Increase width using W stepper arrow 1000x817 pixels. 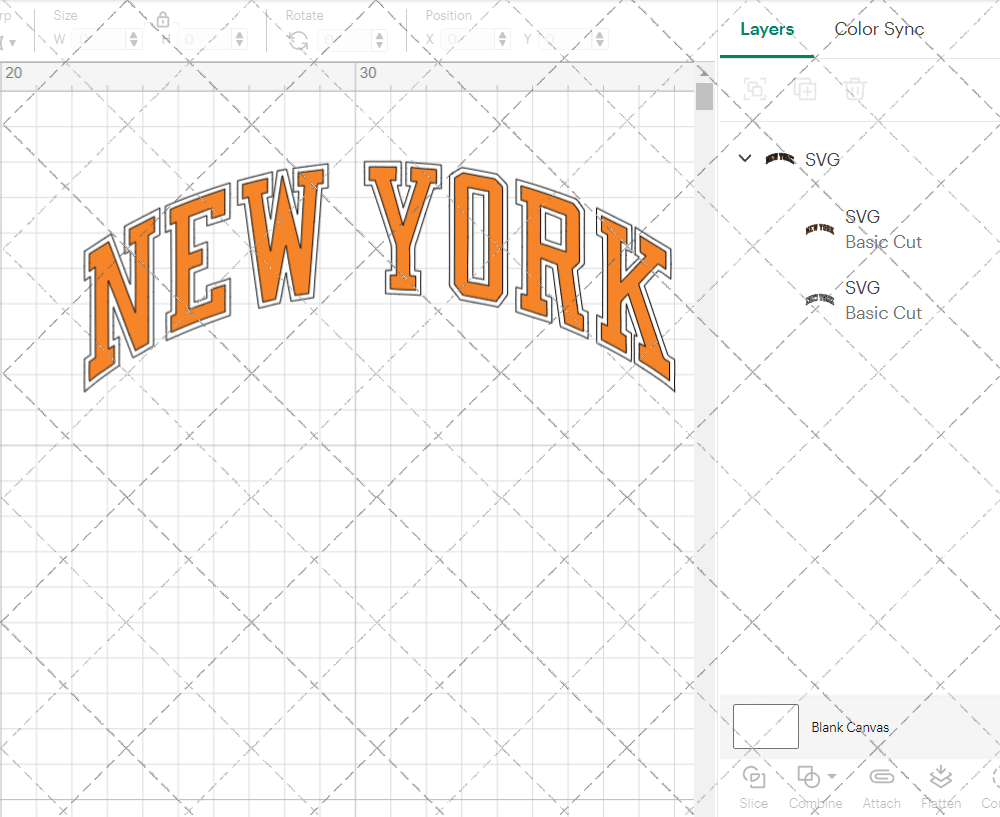coord(135,33)
